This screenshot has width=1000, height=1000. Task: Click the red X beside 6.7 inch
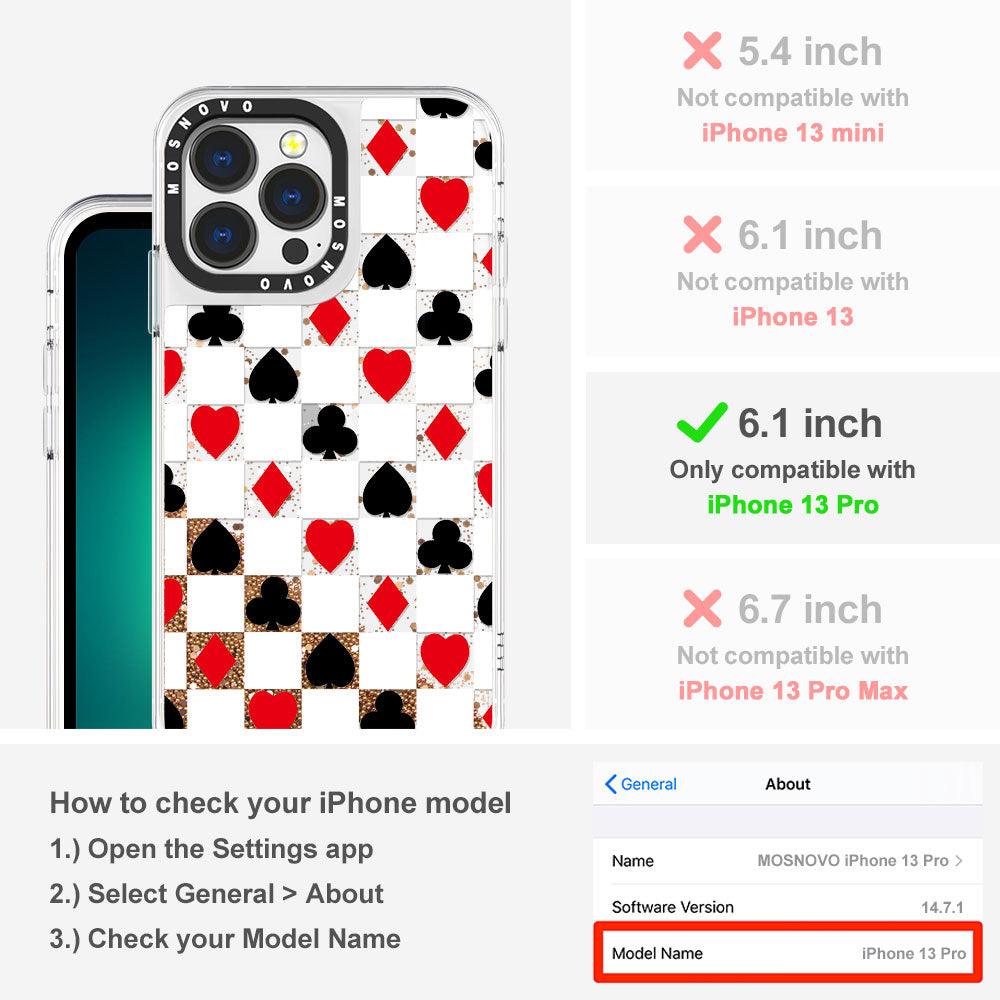pyautogui.click(x=702, y=608)
